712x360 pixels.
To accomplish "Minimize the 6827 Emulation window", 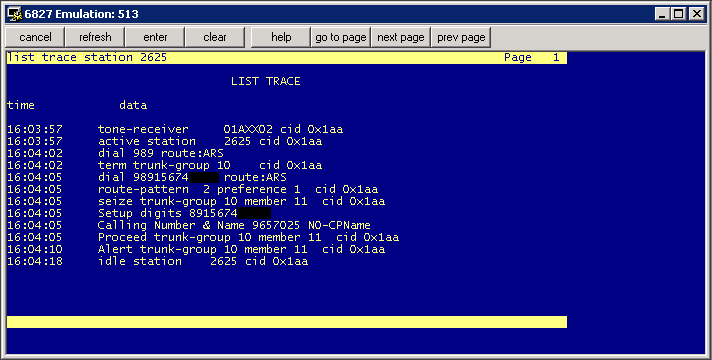I will tap(663, 14).
